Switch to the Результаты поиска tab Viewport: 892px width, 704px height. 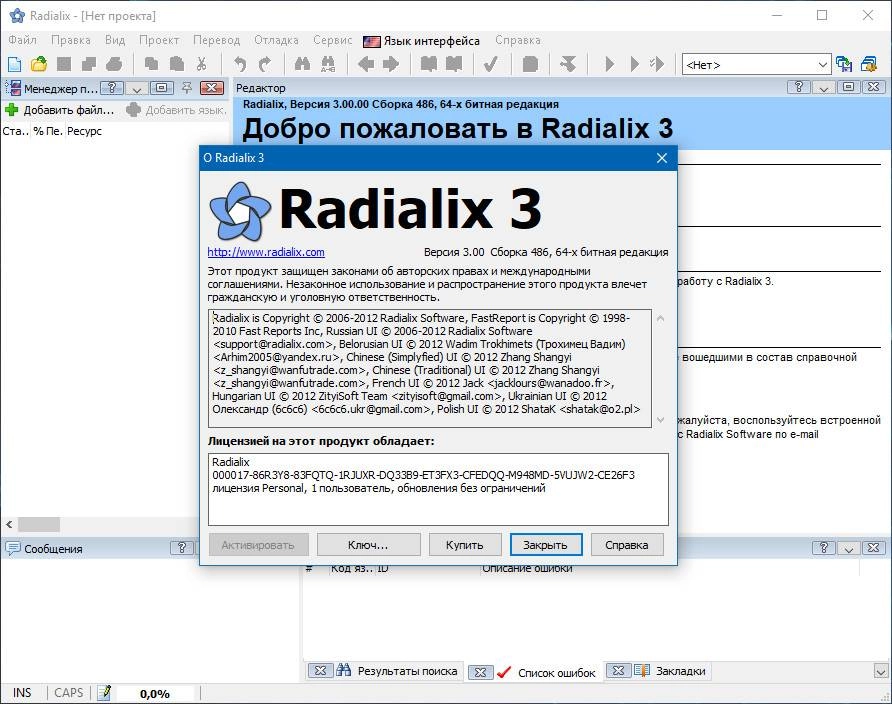pyautogui.click(x=407, y=671)
